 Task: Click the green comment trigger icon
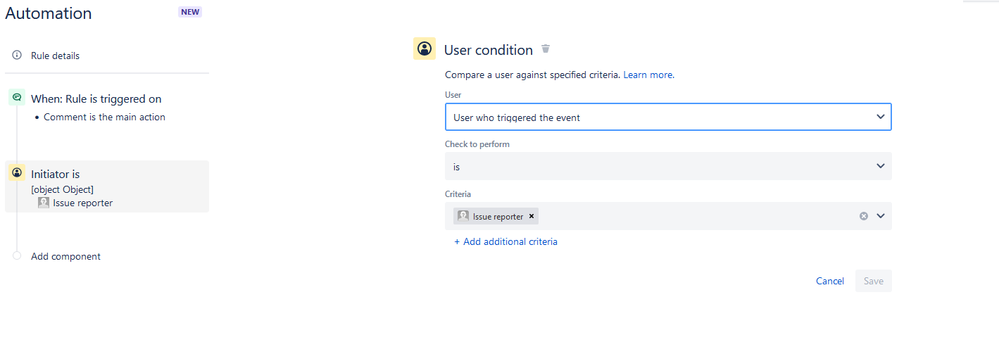(17, 97)
